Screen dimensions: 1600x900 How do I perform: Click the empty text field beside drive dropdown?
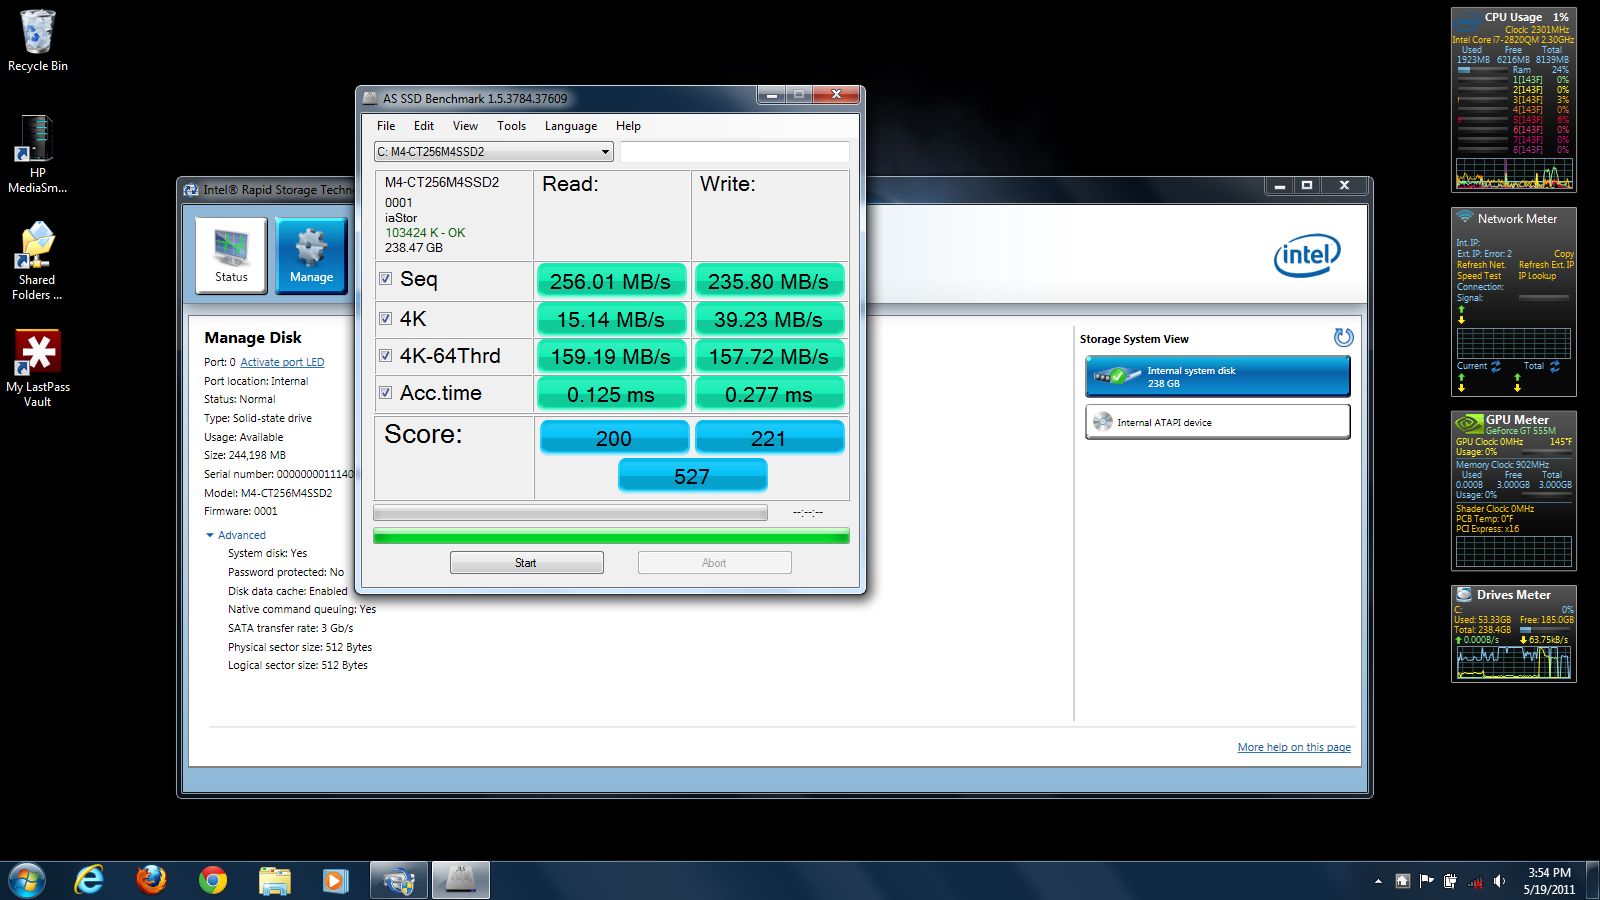point(735,152)
